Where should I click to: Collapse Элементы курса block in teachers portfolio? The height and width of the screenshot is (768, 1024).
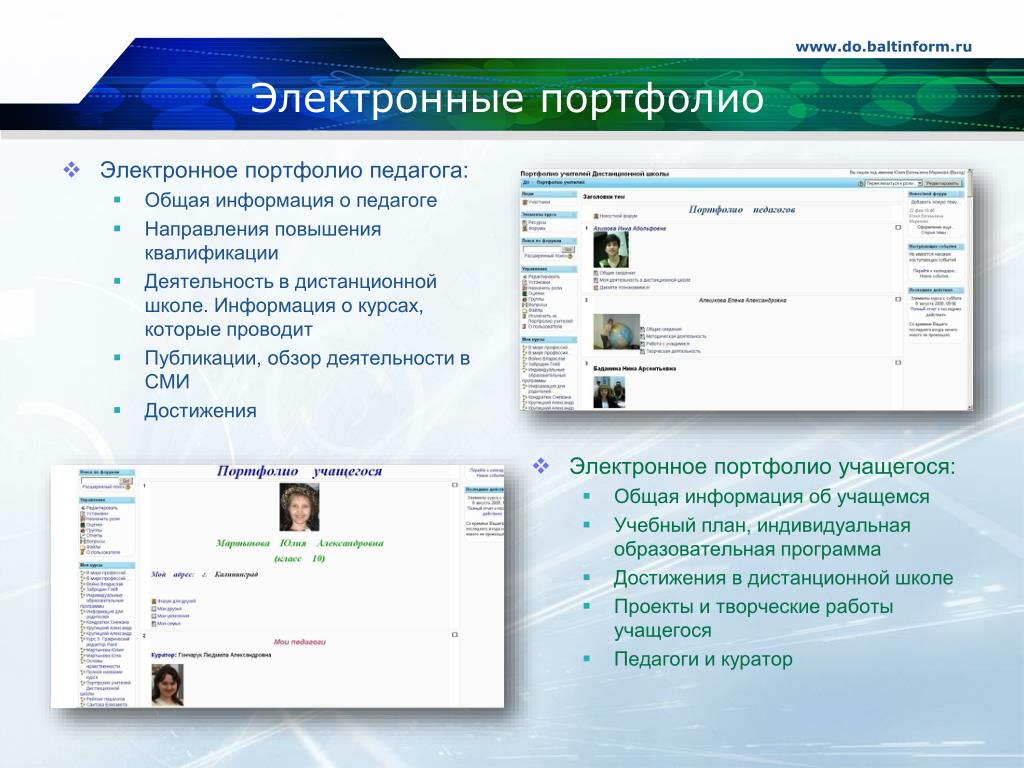point(574,215)
